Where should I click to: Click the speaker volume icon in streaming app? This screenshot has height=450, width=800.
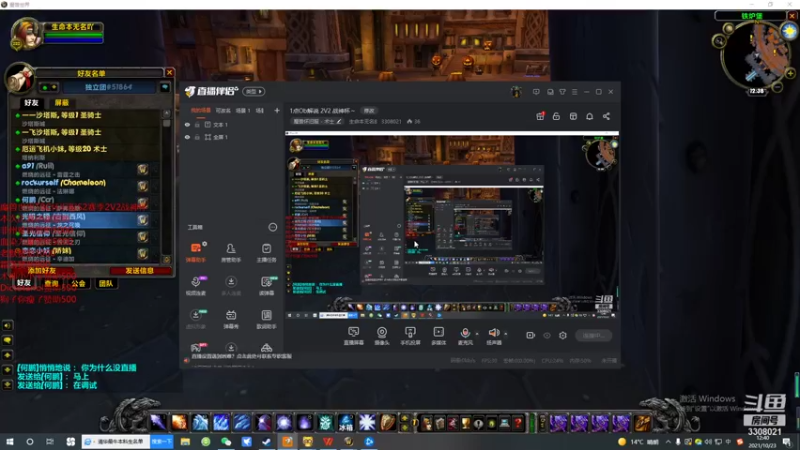click(493, 333)
